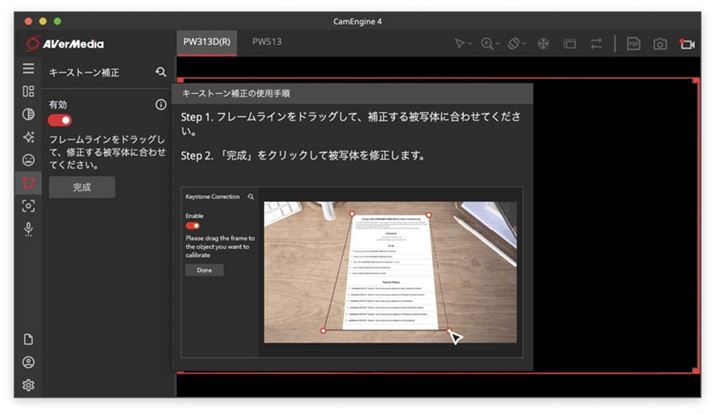Screen dimensions: 715x414
Task: Click the search icon next to キーストーン補正
Action: 161,72
